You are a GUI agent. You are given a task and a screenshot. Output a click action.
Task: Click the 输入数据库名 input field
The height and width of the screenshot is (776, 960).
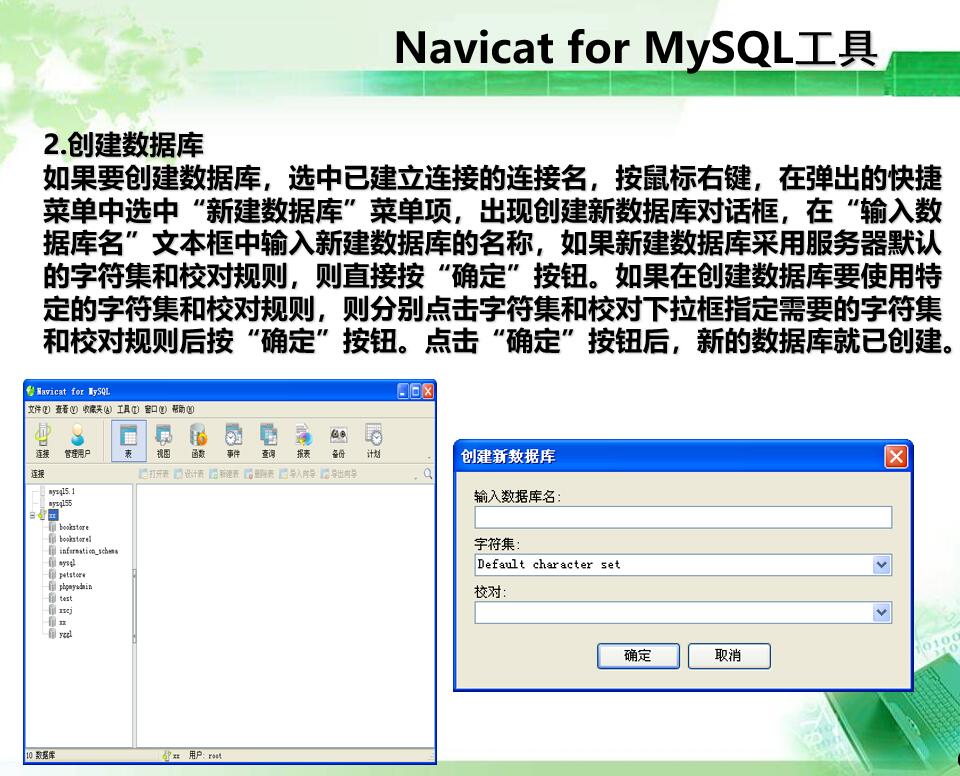(683, 518)
